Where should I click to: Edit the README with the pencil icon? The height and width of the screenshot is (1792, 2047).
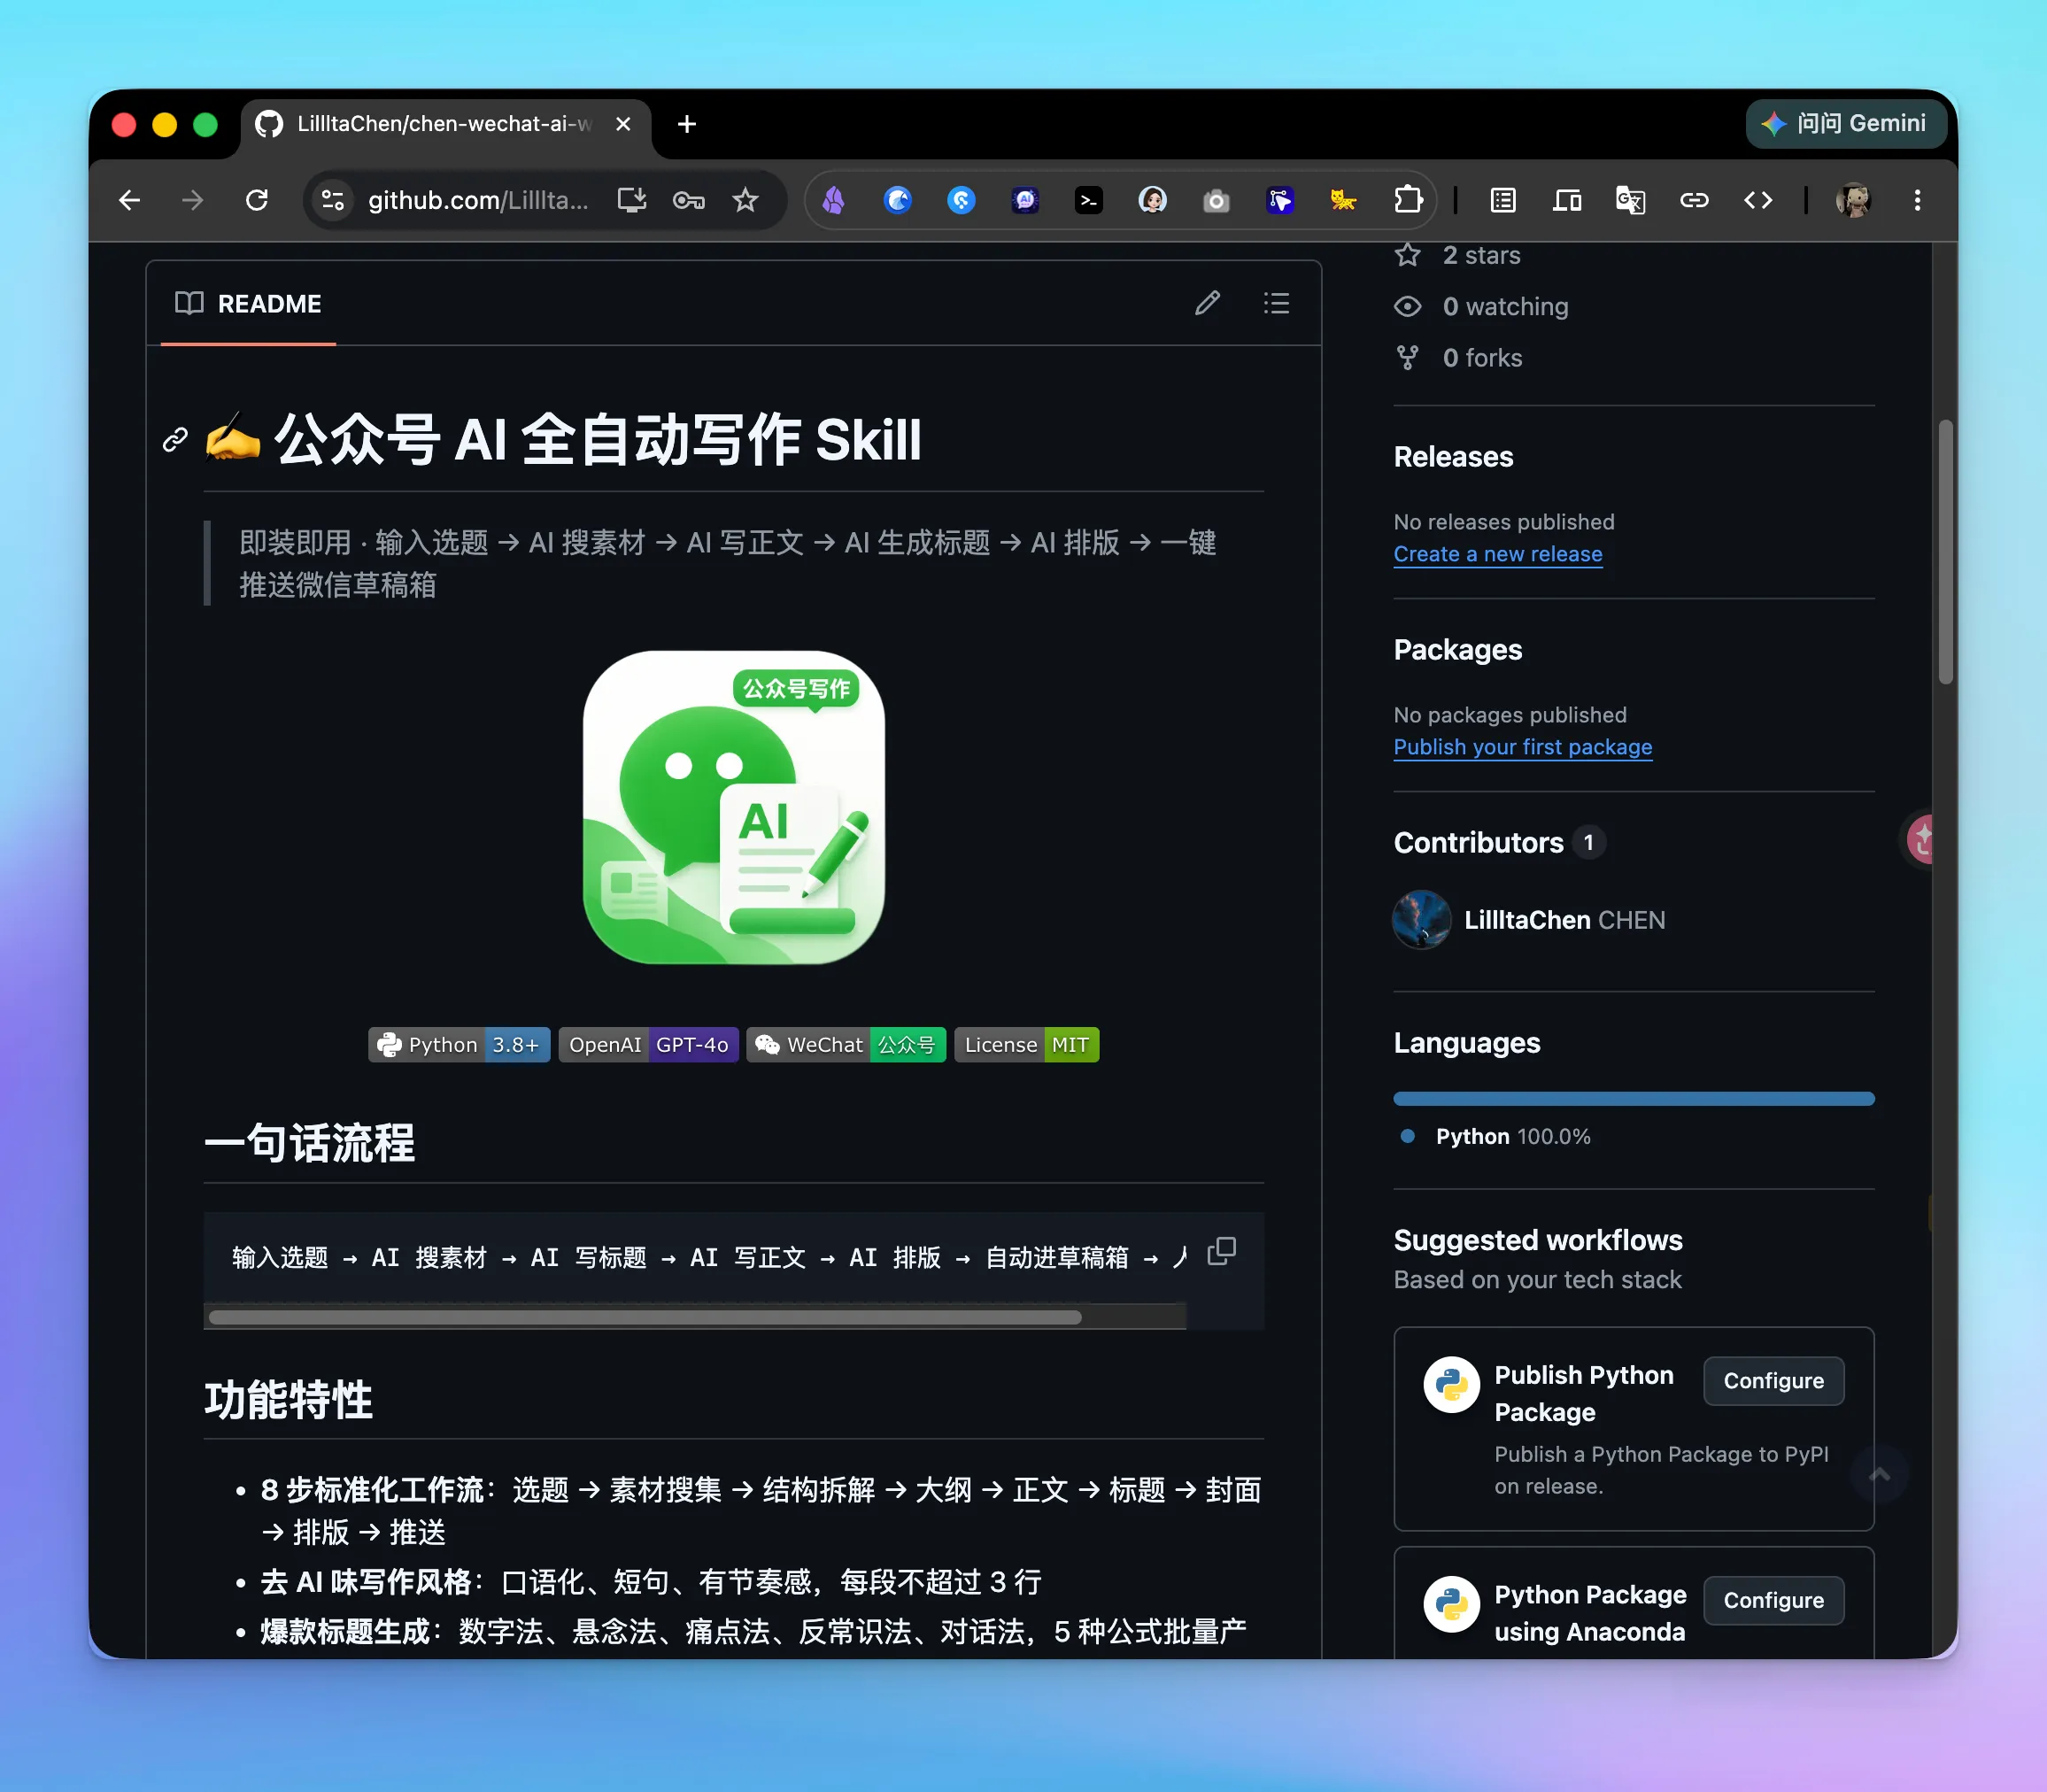(x=1207, y=303)
